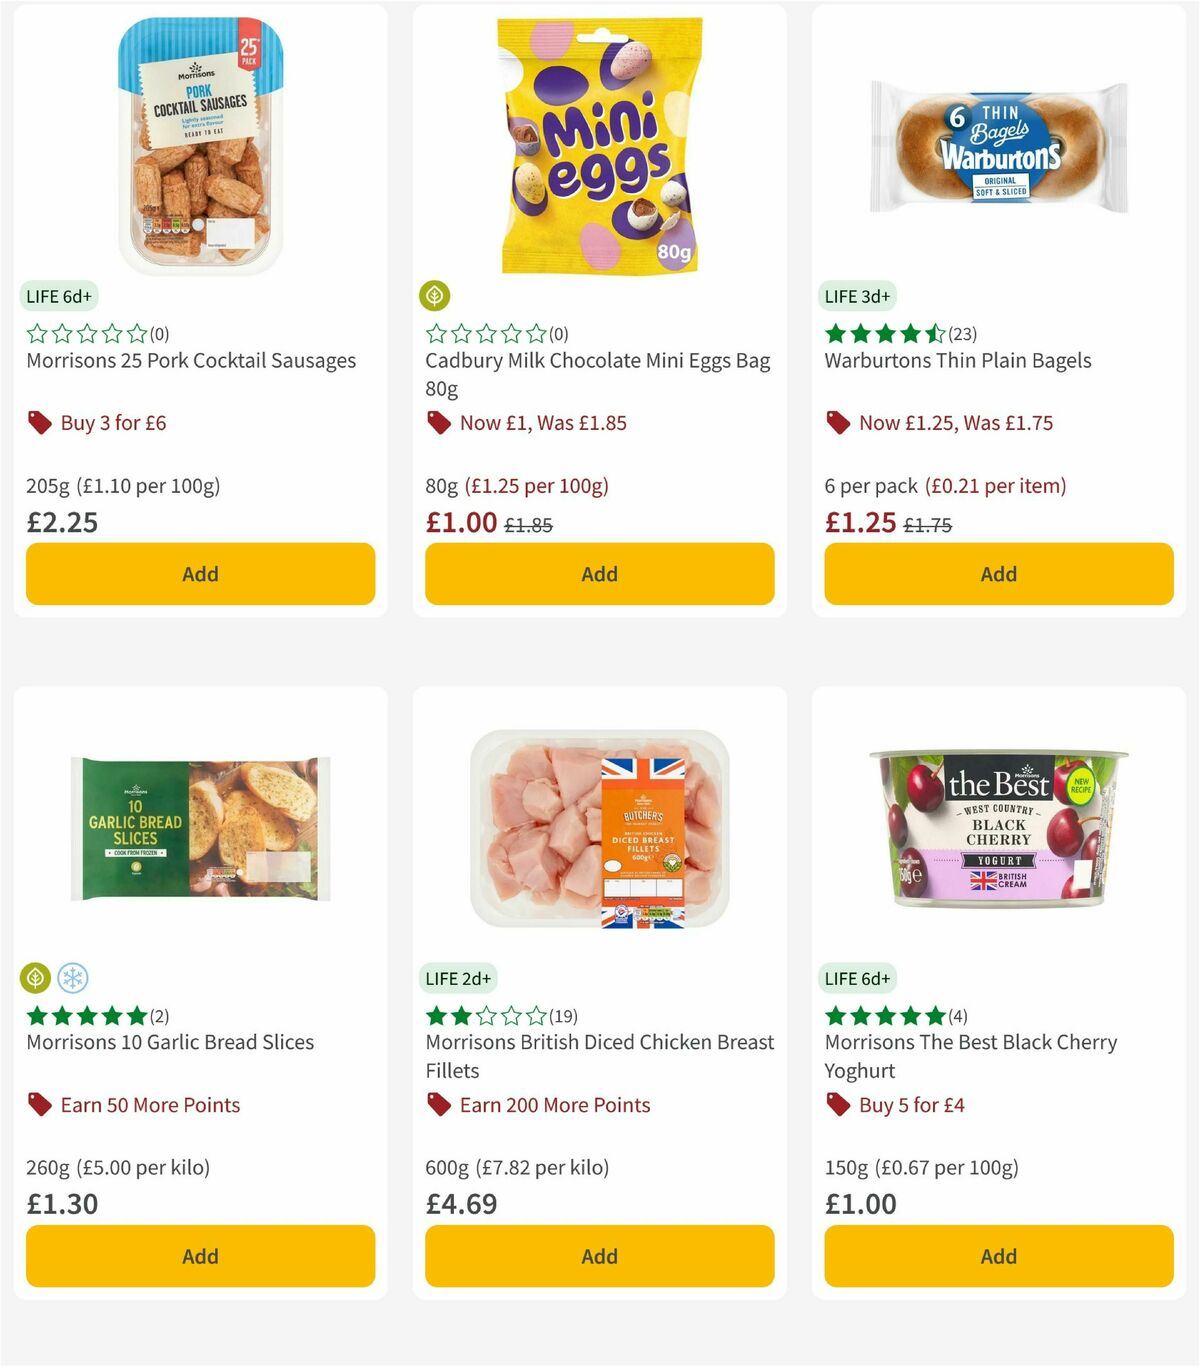Click the tag icon beside 'Earn 50 More Points'
1200x1366 pixels.
click(x=40, y=1105)
